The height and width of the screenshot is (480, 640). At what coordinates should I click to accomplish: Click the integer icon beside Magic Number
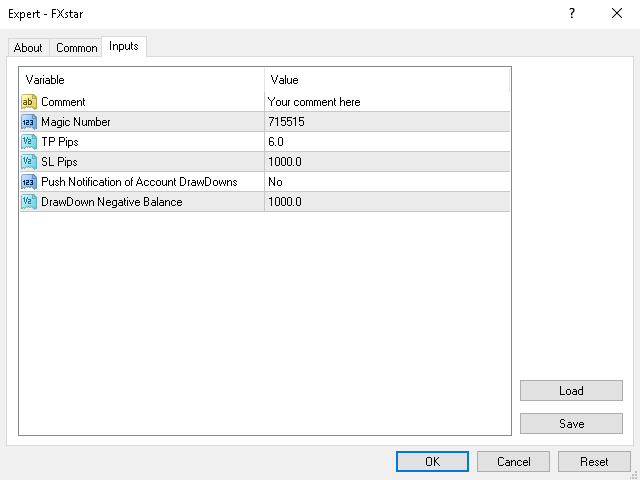29,122
